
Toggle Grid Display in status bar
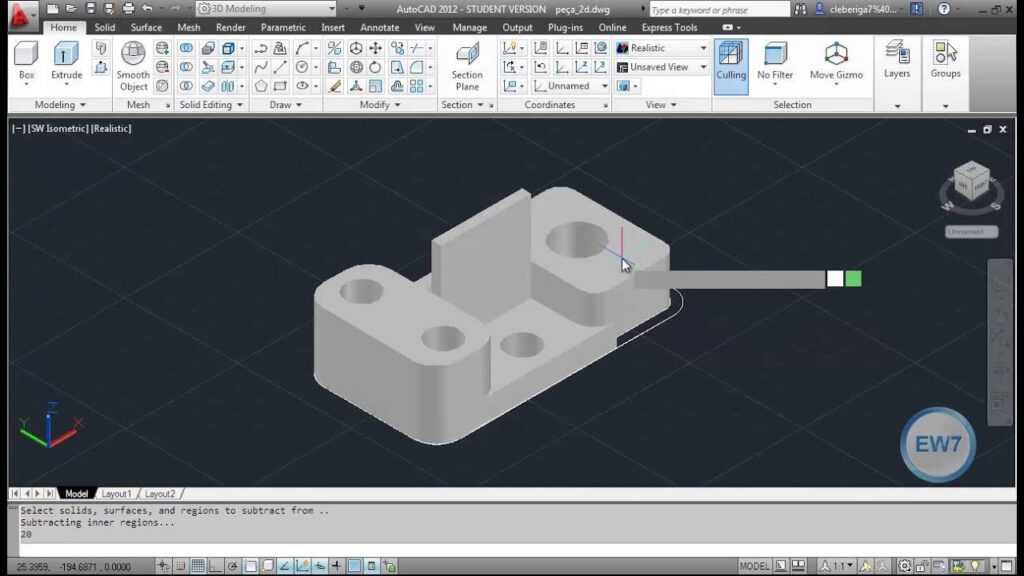[x=198, y=566]
